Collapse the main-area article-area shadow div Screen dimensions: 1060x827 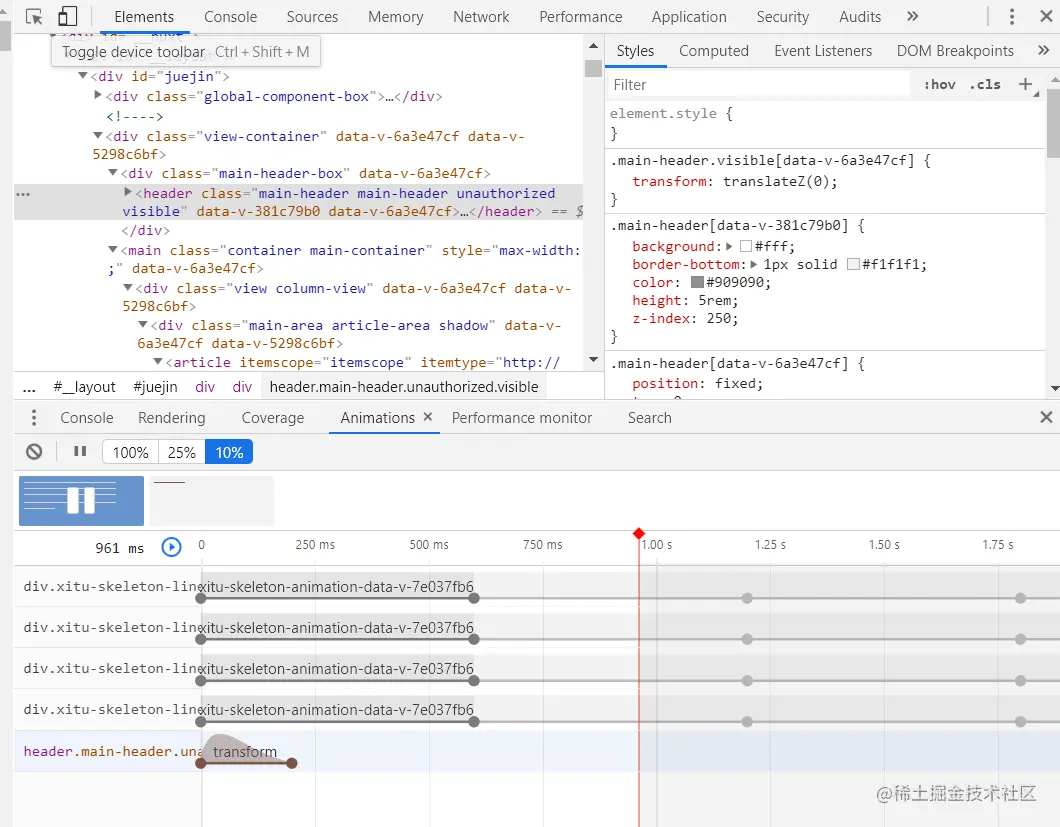(143, 325)
